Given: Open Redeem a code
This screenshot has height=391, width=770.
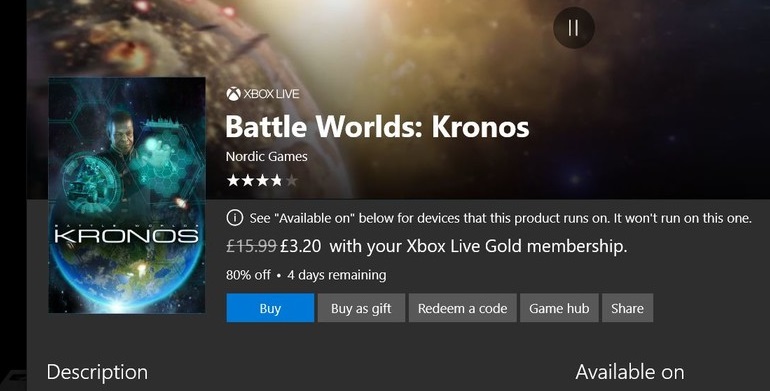Looking at the screenshot, I should point(462,308).
